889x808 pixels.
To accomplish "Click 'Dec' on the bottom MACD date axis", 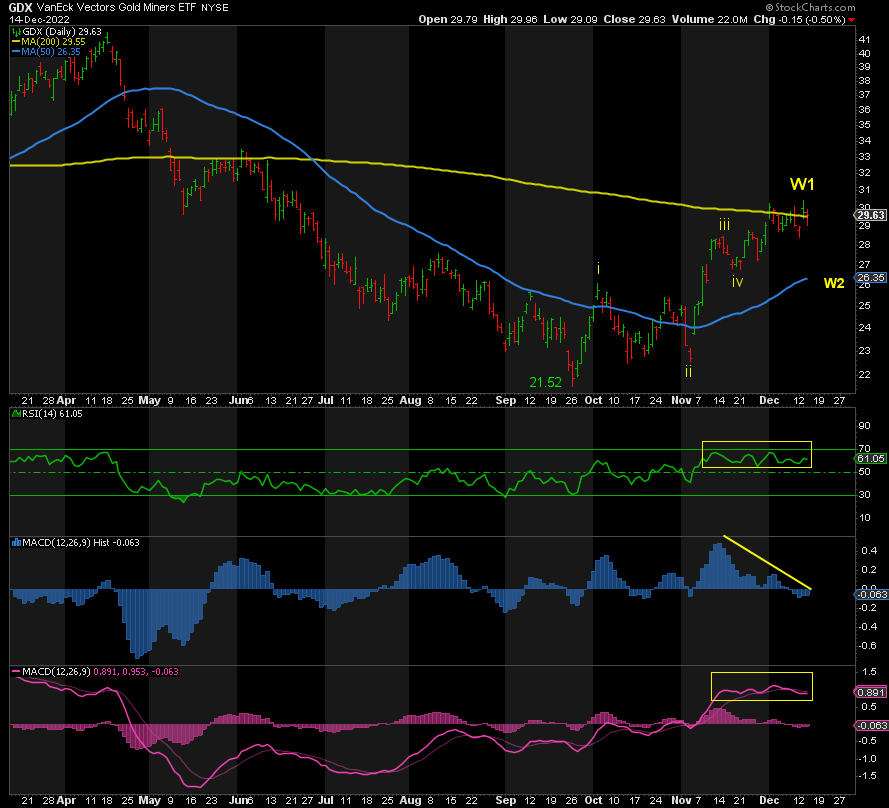I will click(769, 801).
